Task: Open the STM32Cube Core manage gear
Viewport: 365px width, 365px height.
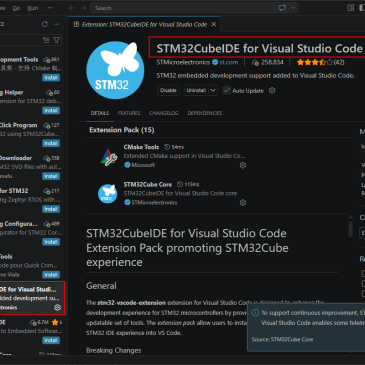Action: point(243,202)
